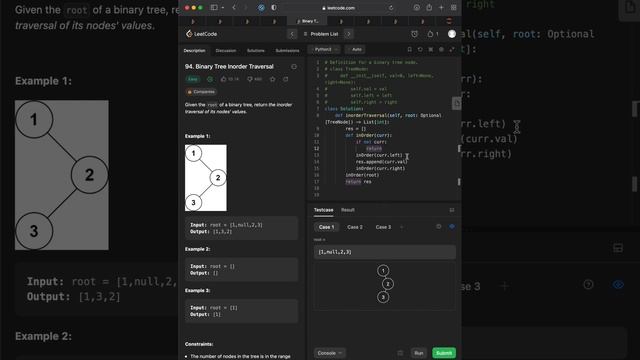640x360 pixels.
Task: Dislike the problem with the thumbs-down
Action: [254, 79]
